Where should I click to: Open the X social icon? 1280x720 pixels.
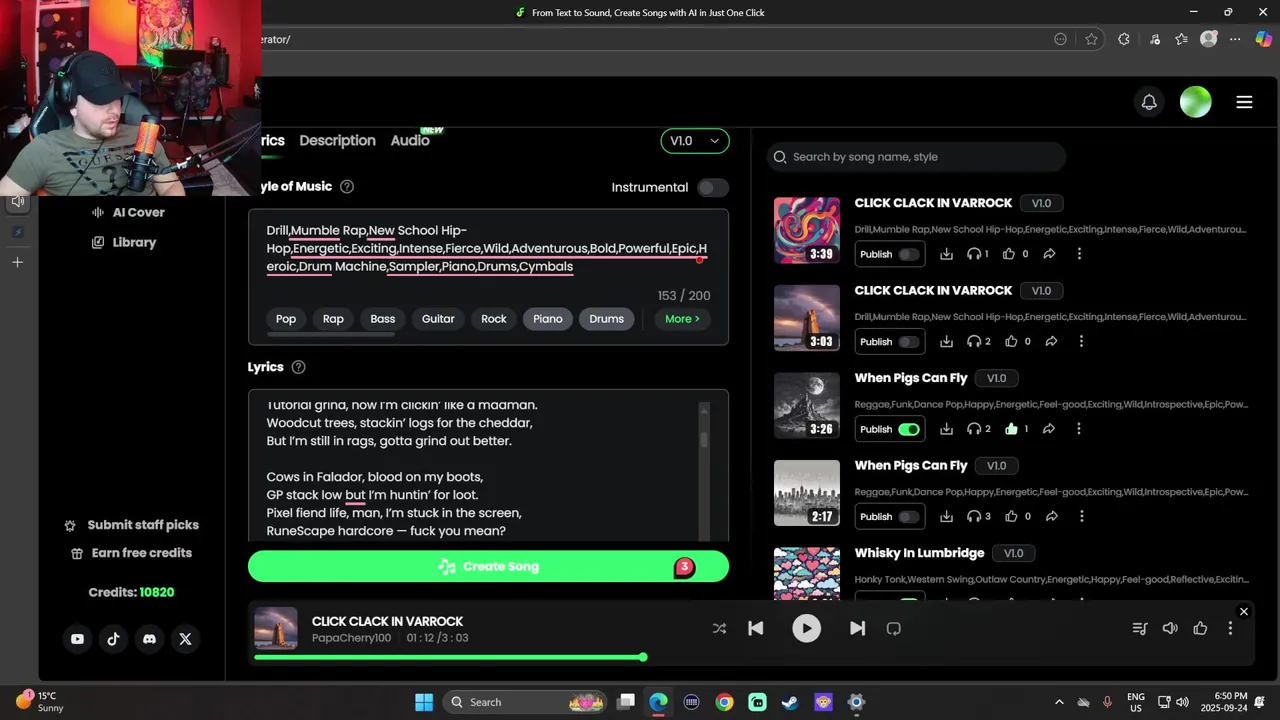click(x=185, y=639)
